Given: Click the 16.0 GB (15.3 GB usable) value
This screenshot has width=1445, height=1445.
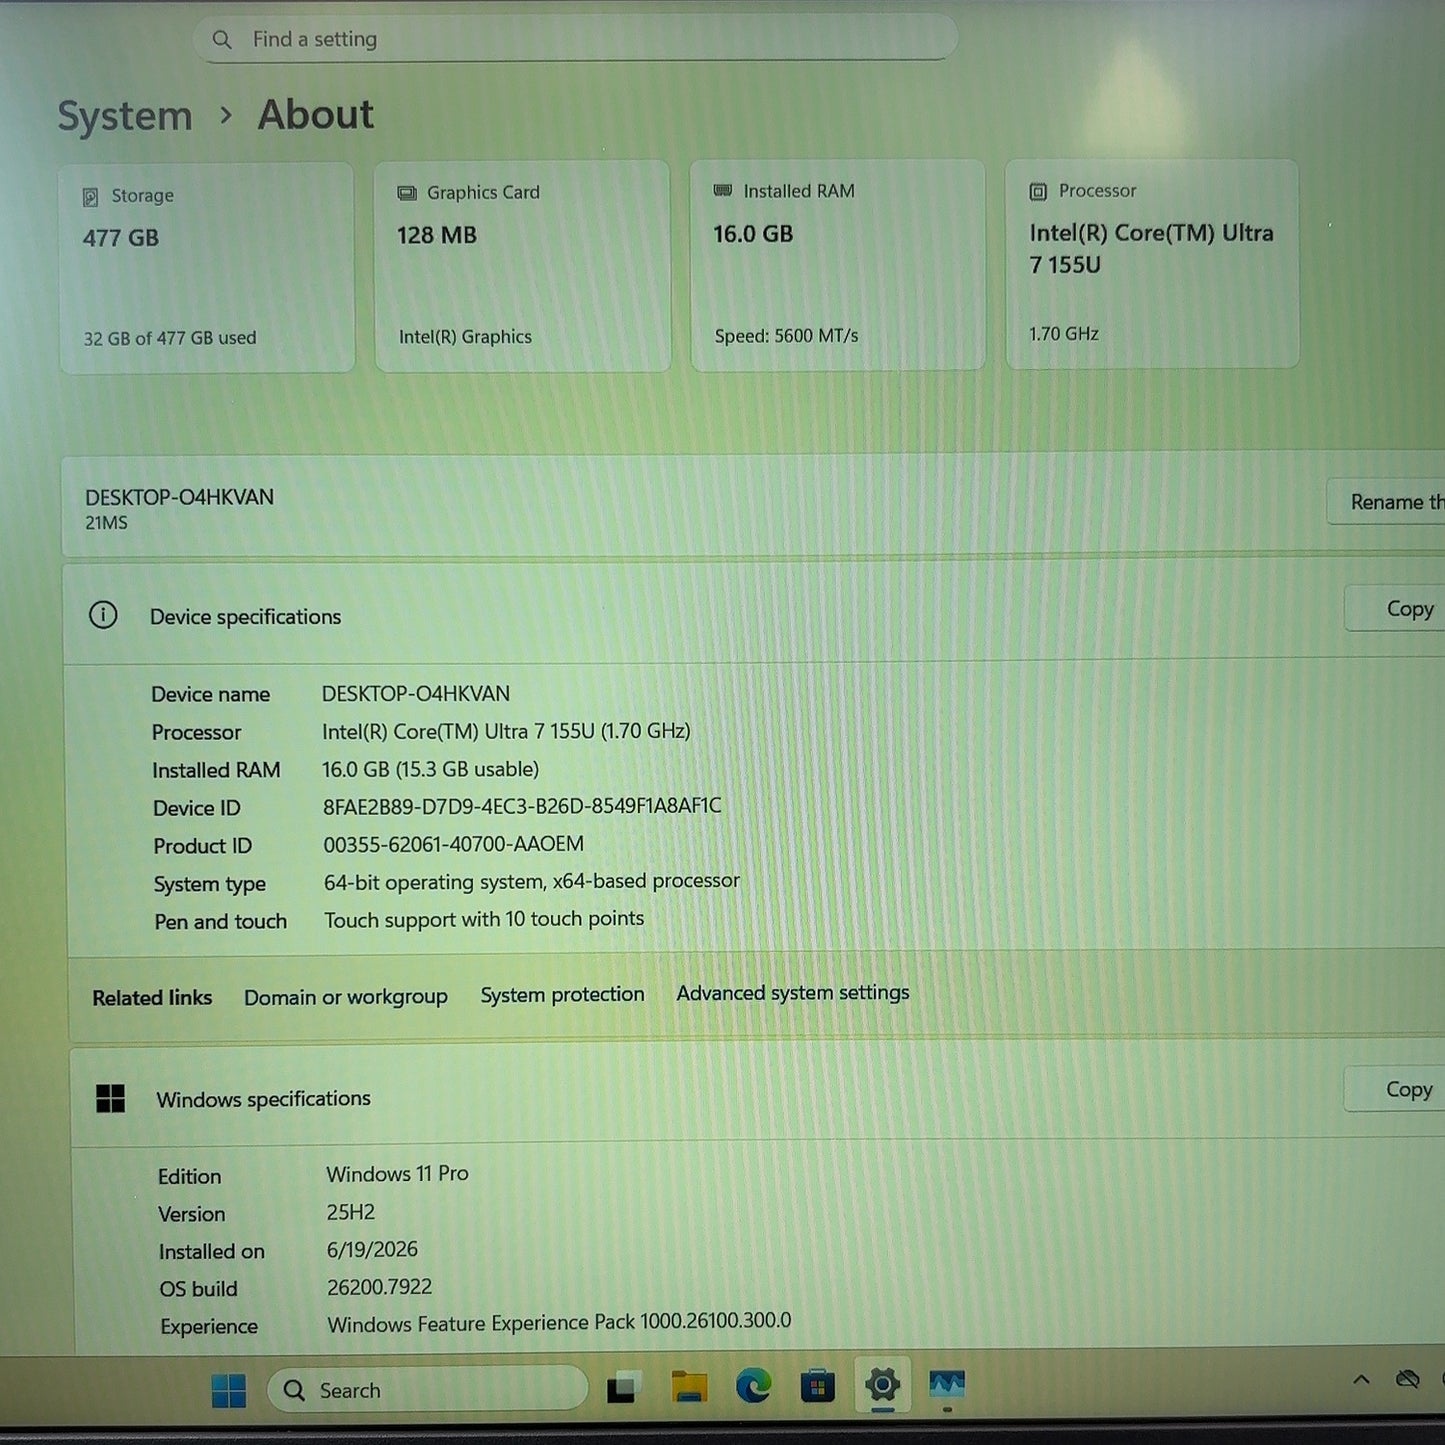Looking at the screenshot, I should (430, 769).
